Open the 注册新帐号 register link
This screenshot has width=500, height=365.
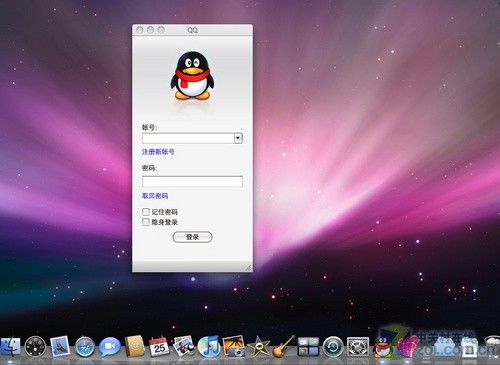coord(158,152)
